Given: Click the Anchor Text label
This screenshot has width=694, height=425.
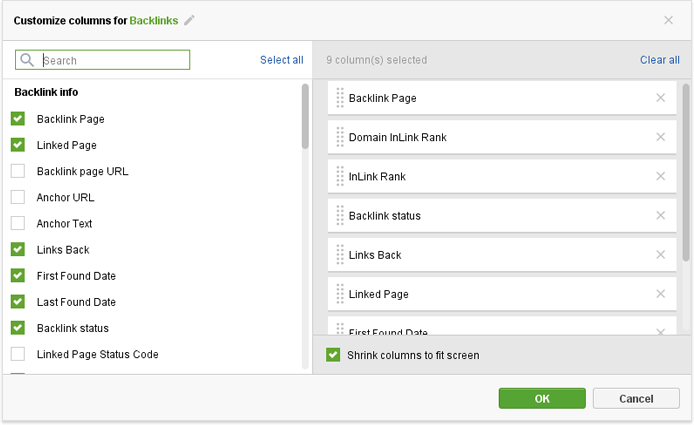Looking at the screenshot, I should [64, 224].
